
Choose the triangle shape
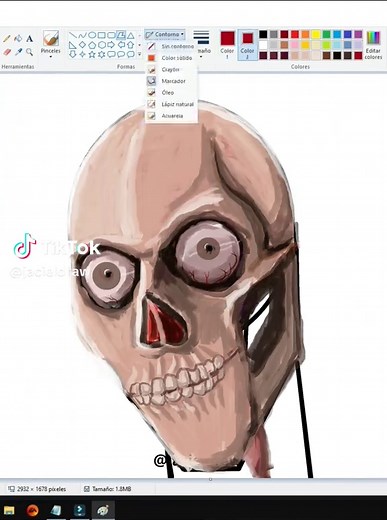coord(131,35)
